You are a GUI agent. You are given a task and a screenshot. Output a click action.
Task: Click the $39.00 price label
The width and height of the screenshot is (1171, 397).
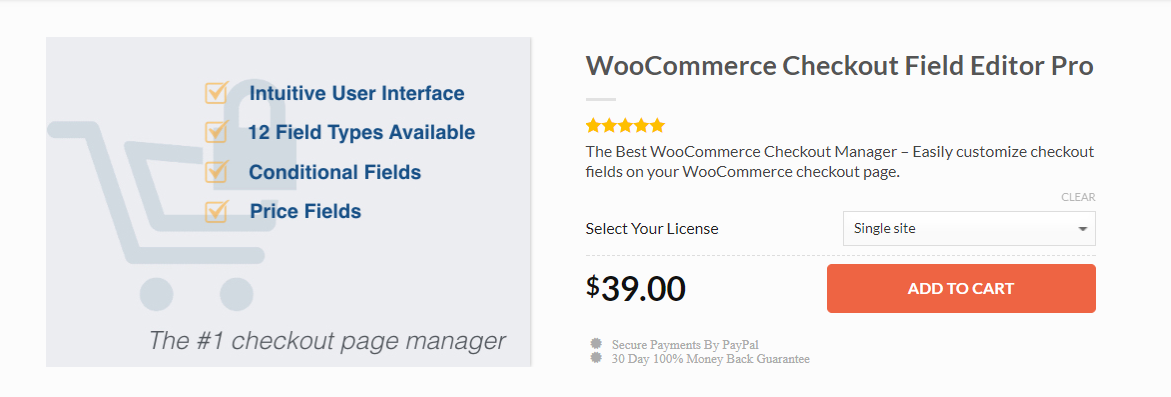coord(636,288)
